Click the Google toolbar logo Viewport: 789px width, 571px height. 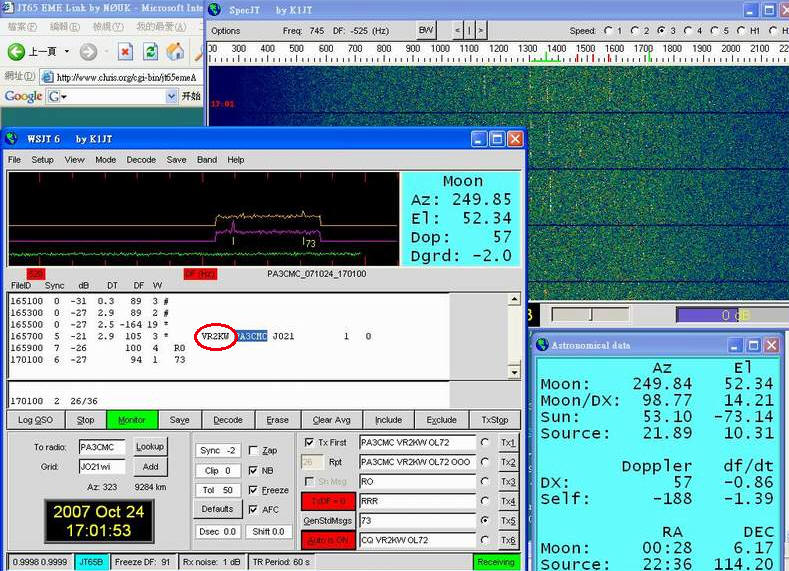[x=23, y=96]
